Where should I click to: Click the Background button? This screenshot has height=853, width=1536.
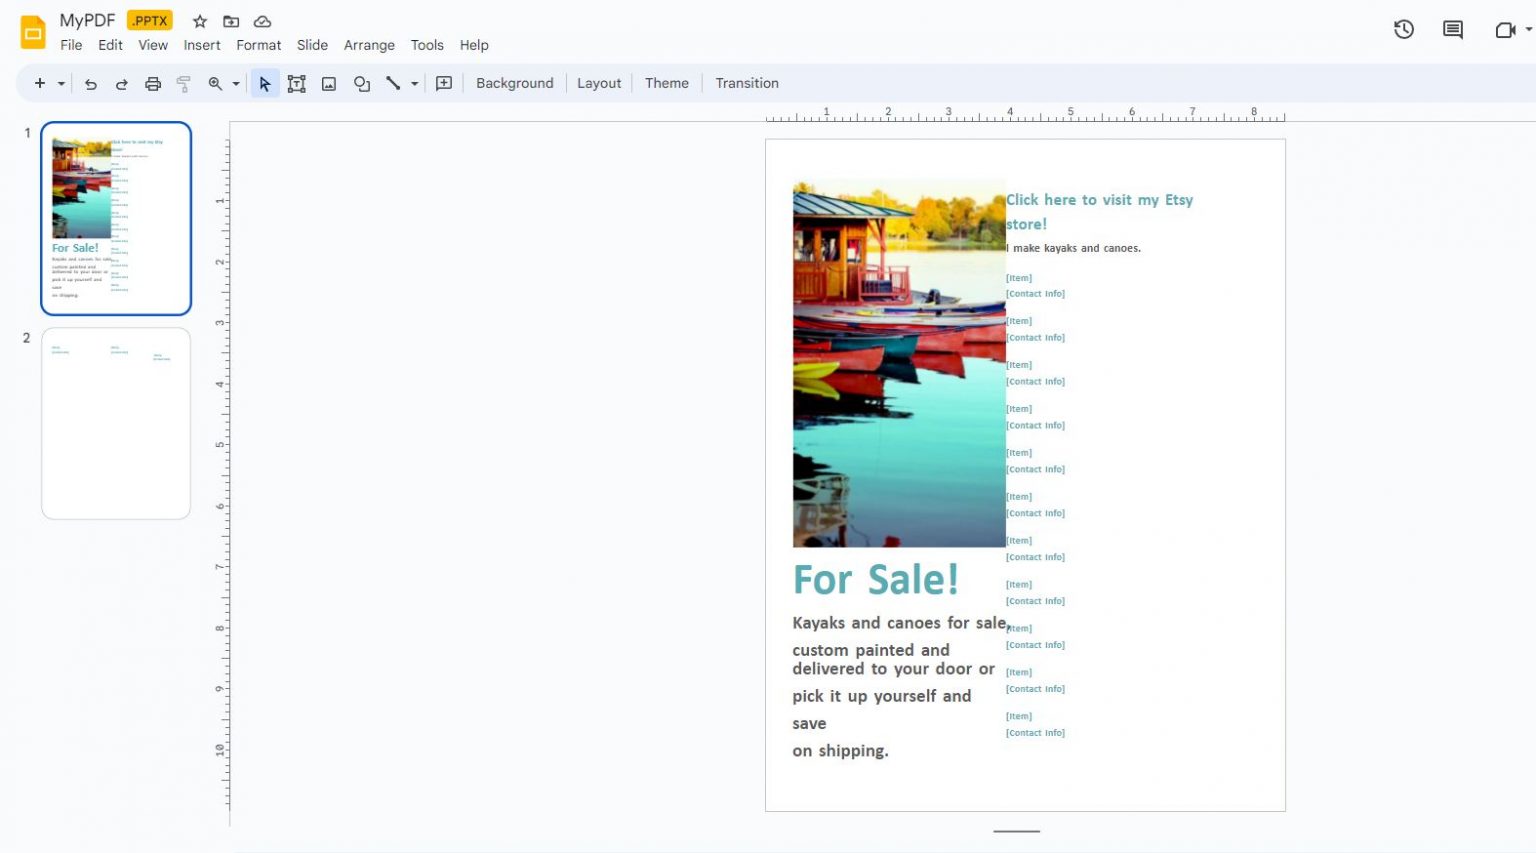(514, 83)
